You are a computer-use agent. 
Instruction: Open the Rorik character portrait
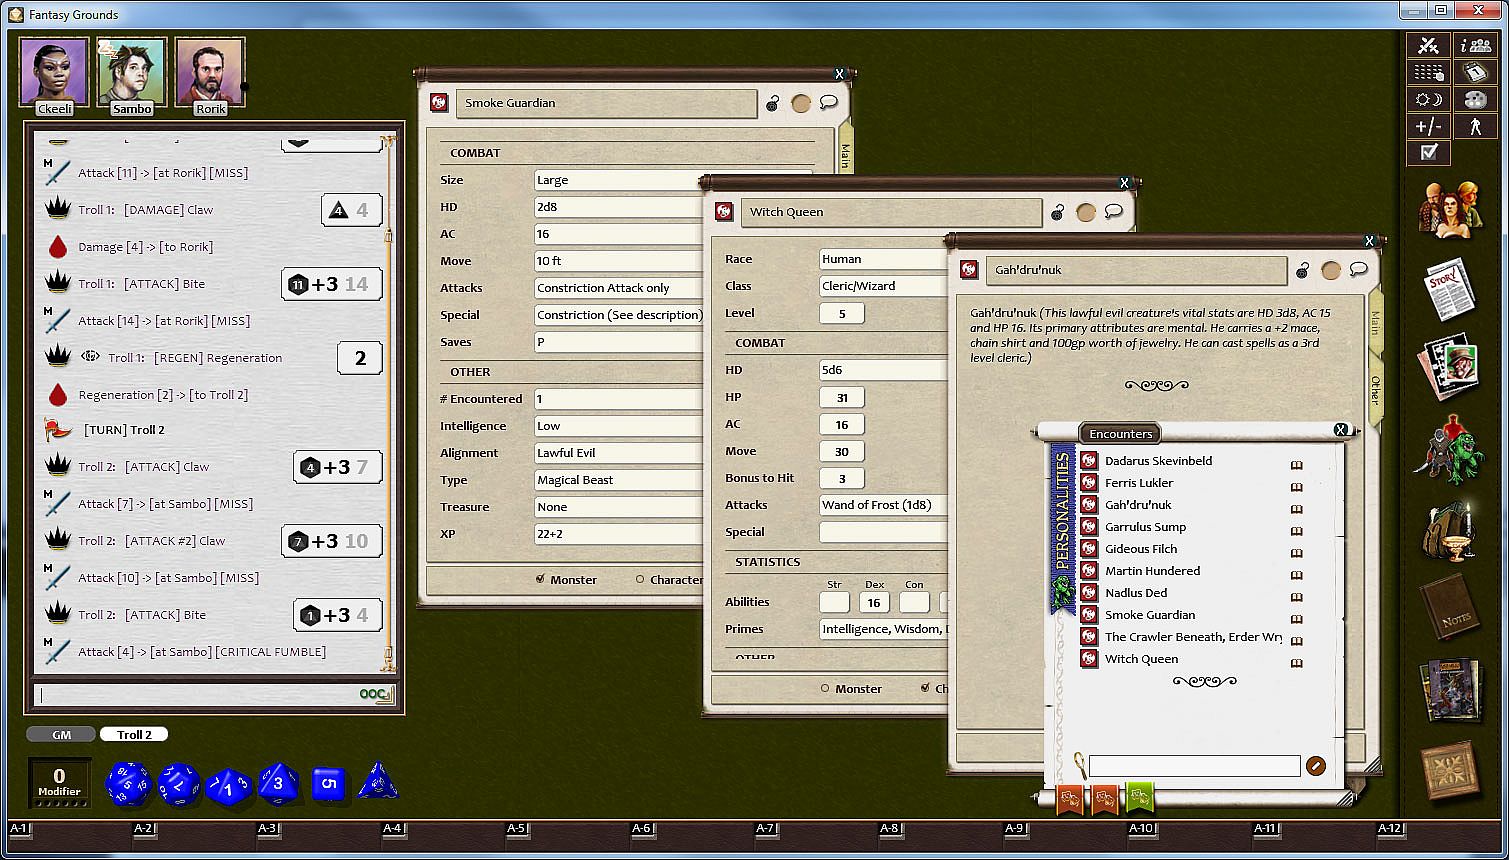(210, 72)
